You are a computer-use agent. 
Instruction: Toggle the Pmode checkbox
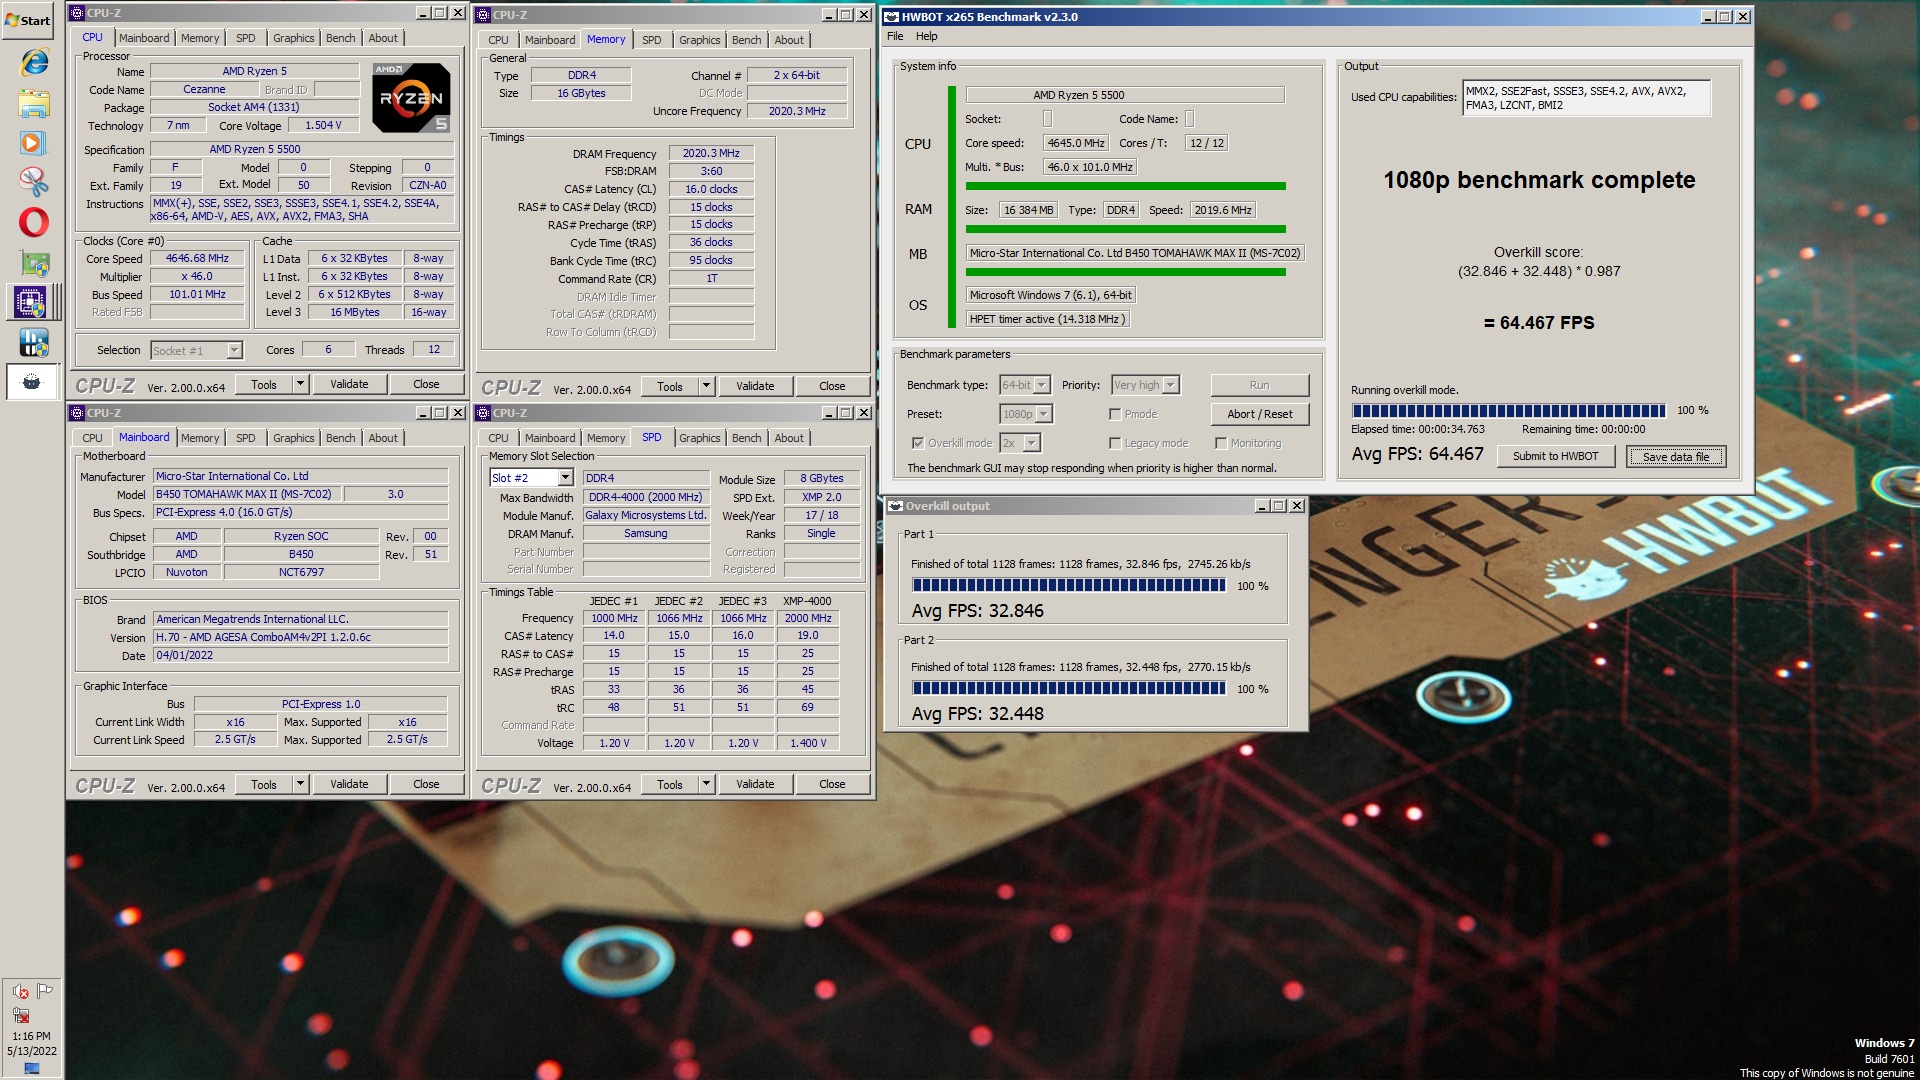pyautogui.click(x=1115, y=414)
